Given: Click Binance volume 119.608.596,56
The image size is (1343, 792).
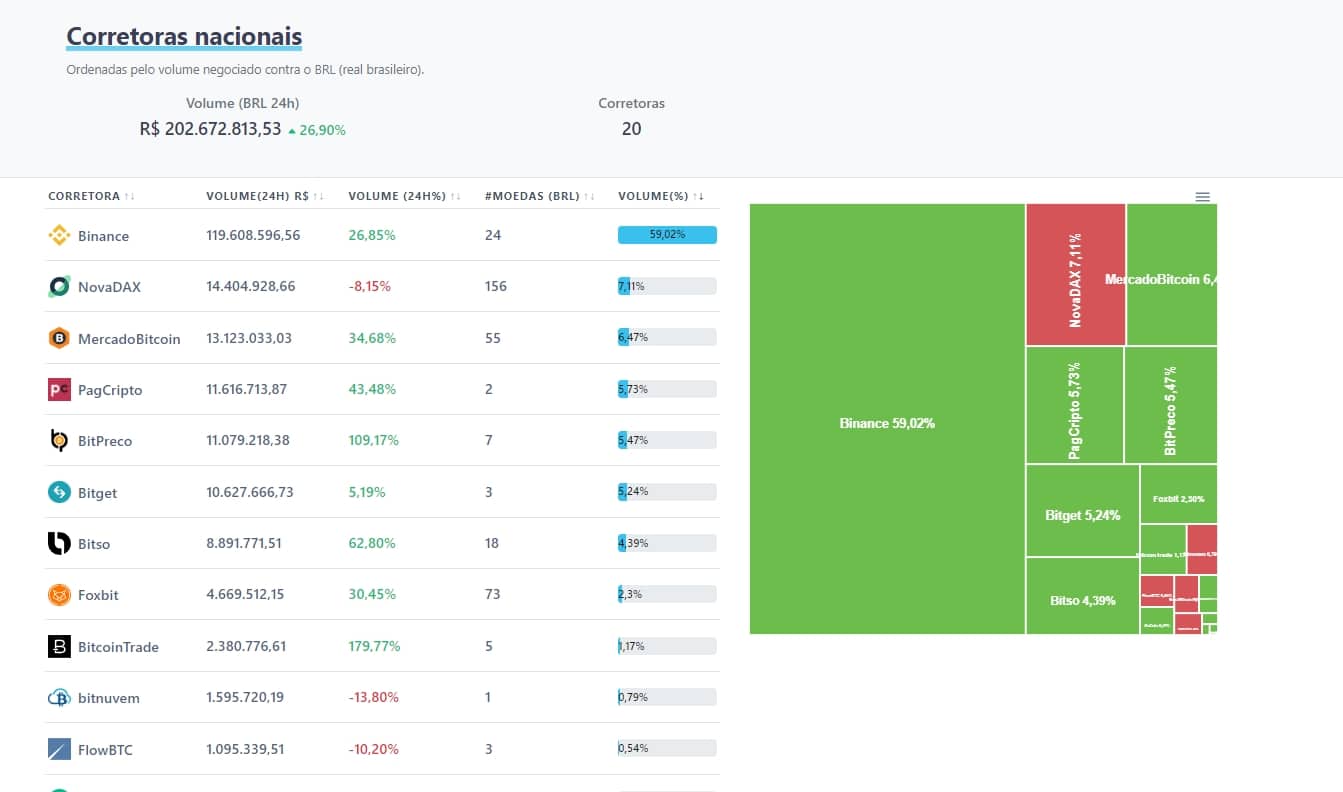Looking at the screenshot, I should [x=253, y=235].
